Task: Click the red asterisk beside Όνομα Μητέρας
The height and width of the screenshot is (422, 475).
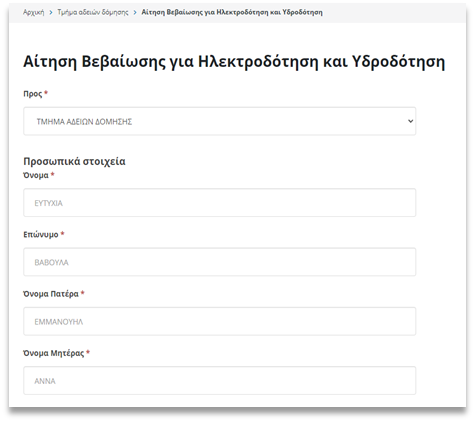Action: pyautogui.click(x=88, y=352)
